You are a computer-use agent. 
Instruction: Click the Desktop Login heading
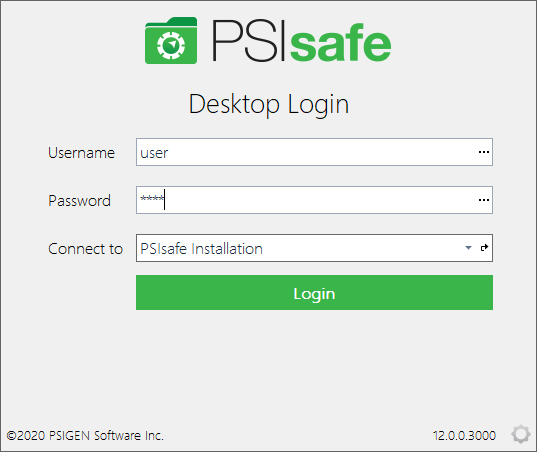point(269,104)
